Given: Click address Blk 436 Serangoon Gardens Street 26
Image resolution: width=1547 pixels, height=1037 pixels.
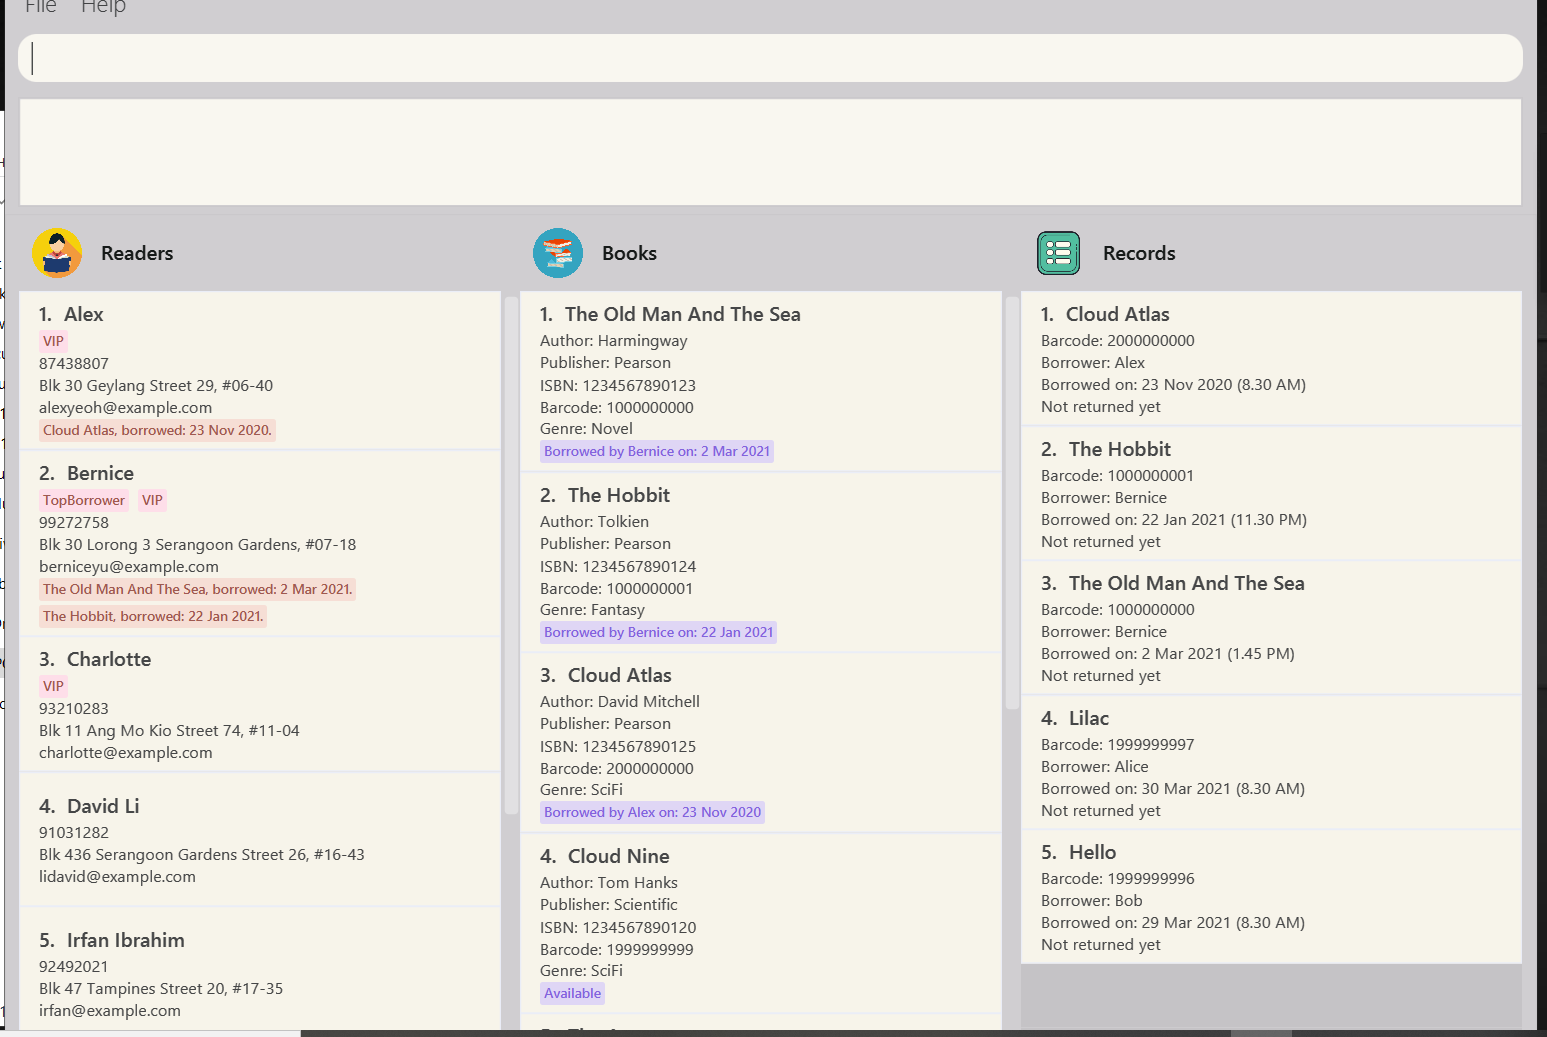Looking at the screenshot, I should click(x=202, y=854).
